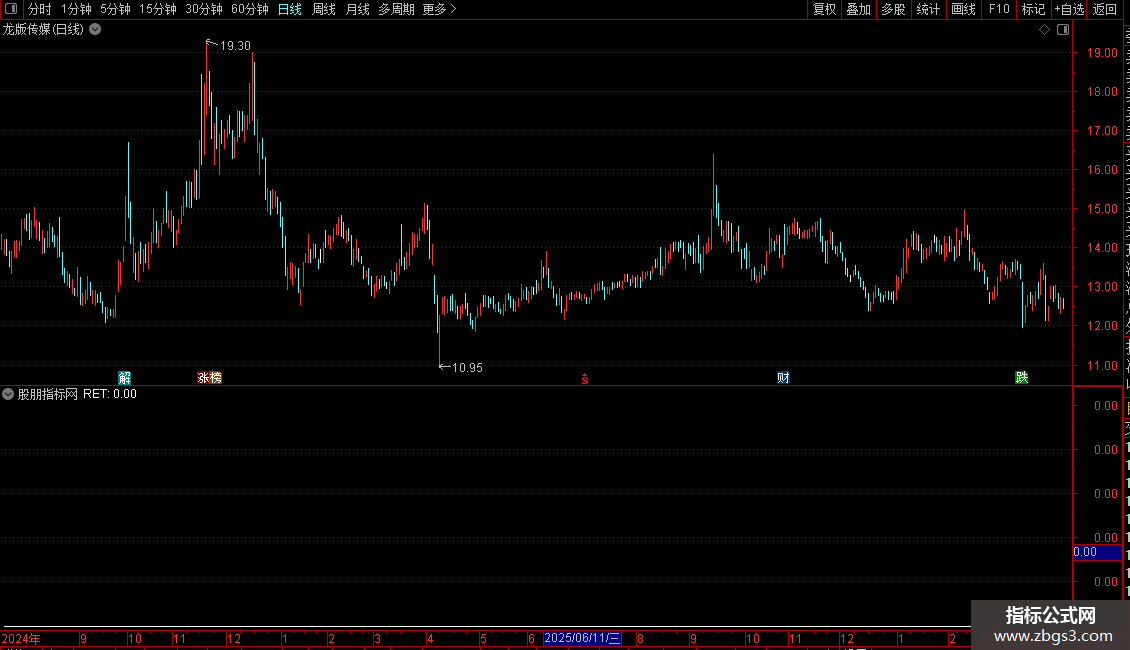Toggle the side panel icon in chart header
The image size is (1130, 650).
pos(1063,30)
